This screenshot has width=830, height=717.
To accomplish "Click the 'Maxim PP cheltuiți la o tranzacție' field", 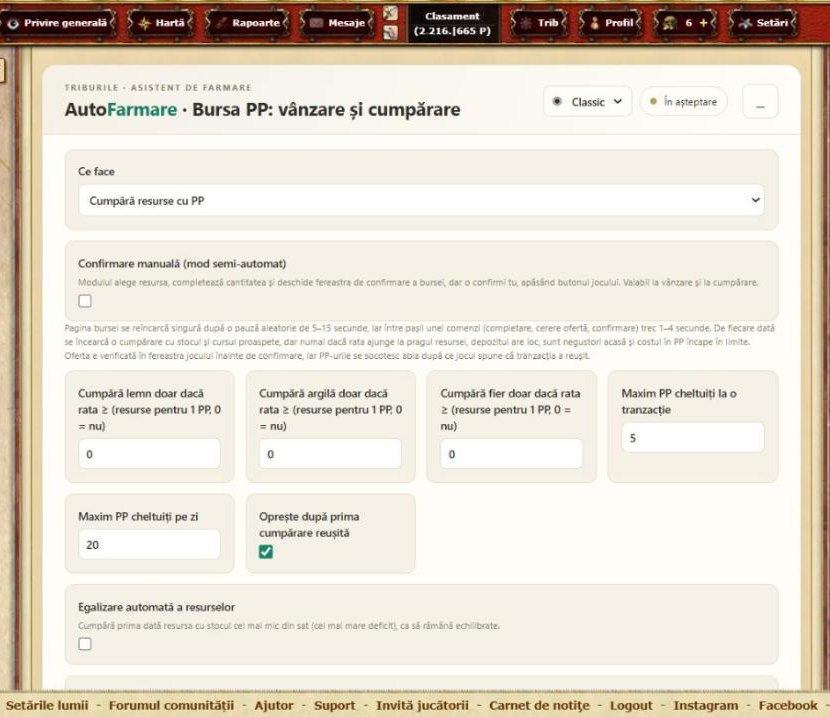I will (x=693, y=438).
